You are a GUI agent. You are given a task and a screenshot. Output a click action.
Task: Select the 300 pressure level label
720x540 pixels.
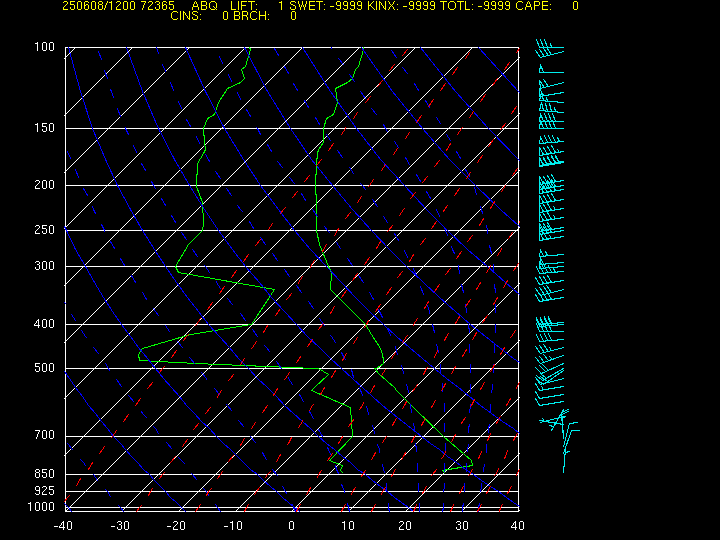pyautogui.click(x=44, y=266)
